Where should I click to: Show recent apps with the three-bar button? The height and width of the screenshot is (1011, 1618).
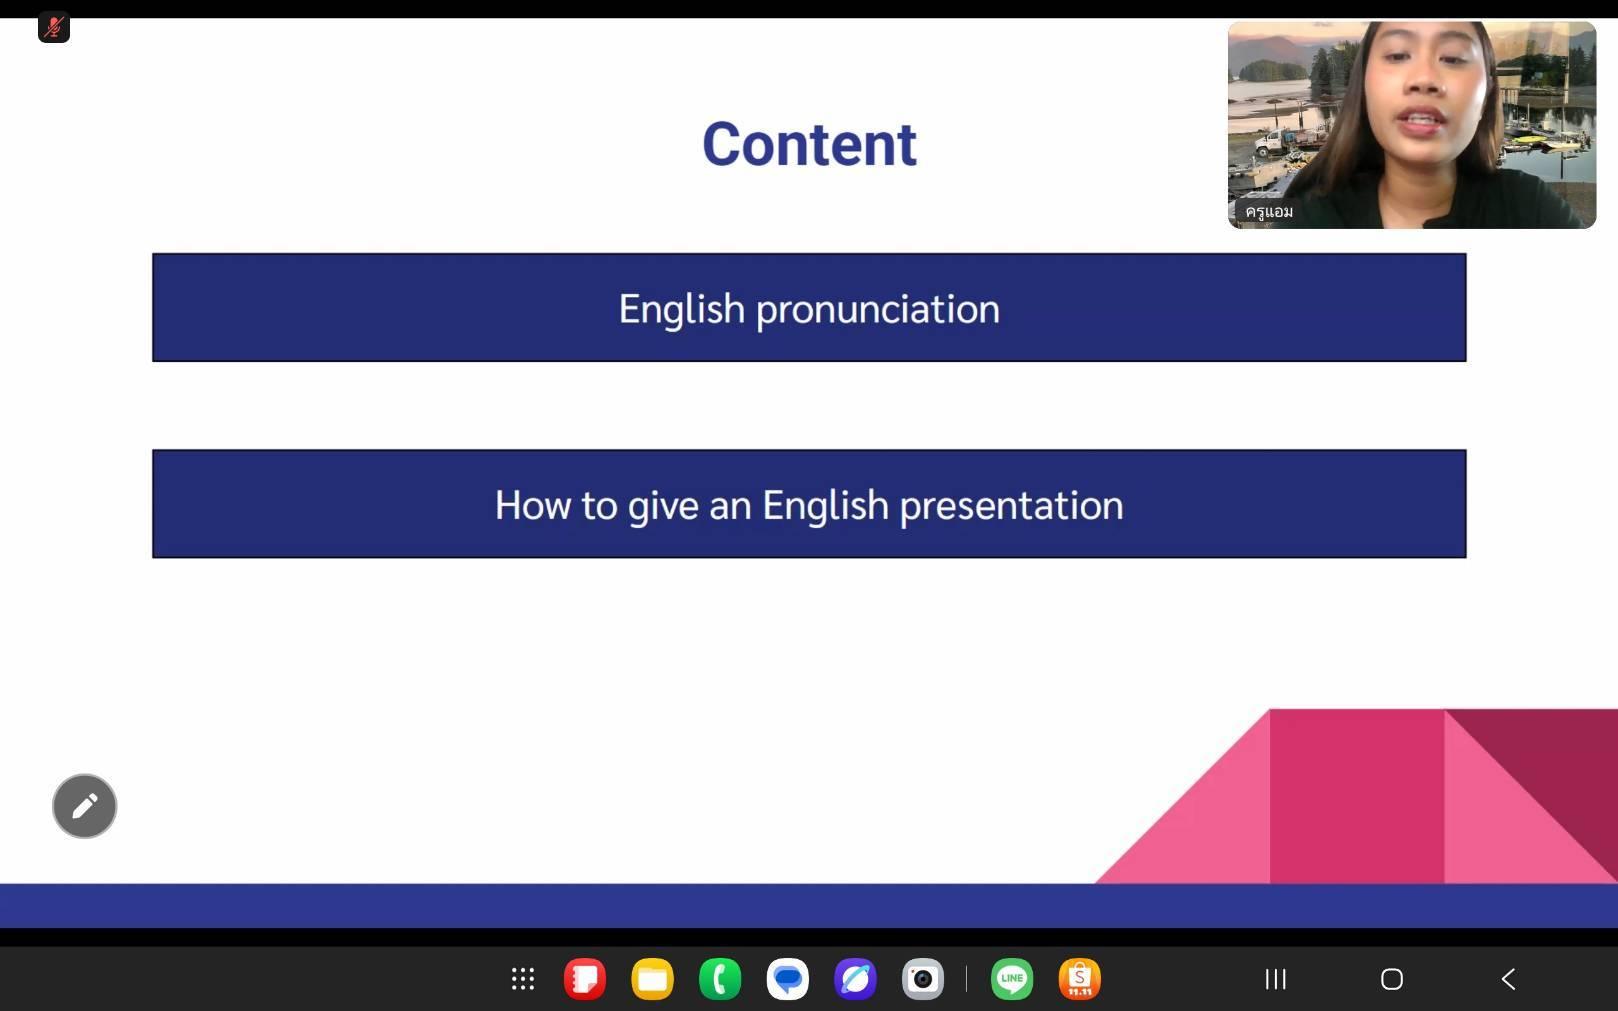pyautogui.click(x=1275, y=979)
